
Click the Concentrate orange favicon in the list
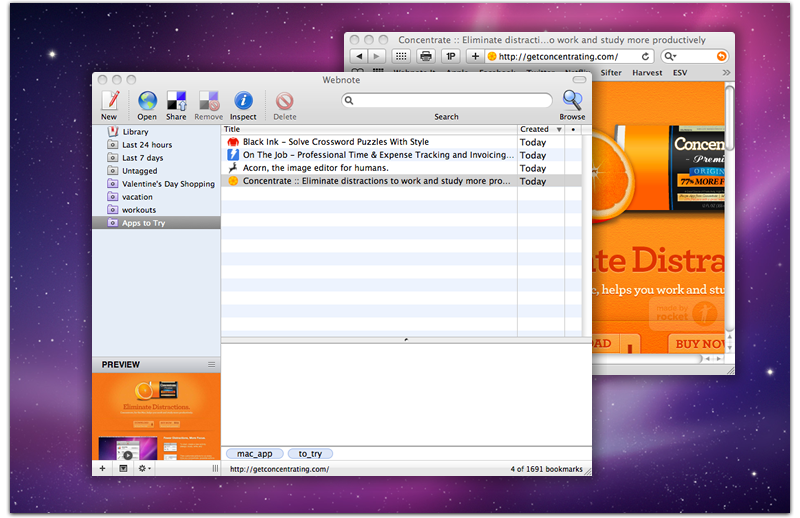(233, 181)
